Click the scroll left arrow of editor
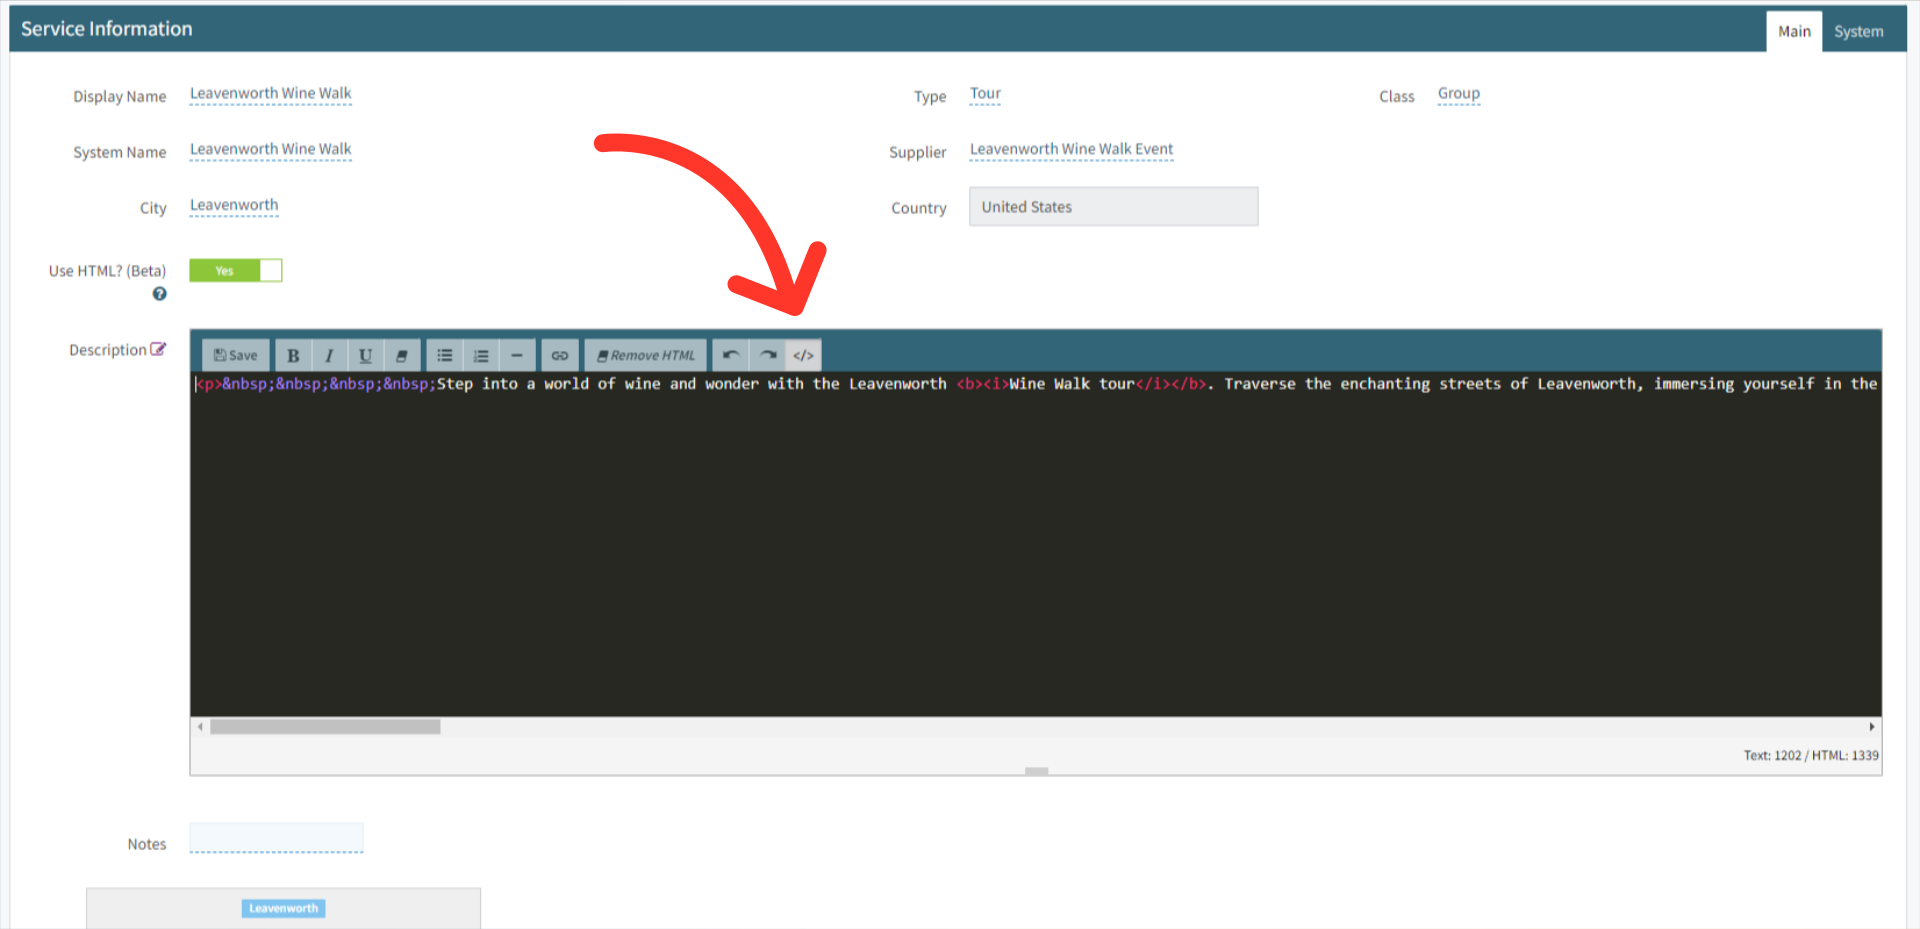This screenshot has height=929, width=1920. pyautogui.click(x=200, y=727)
